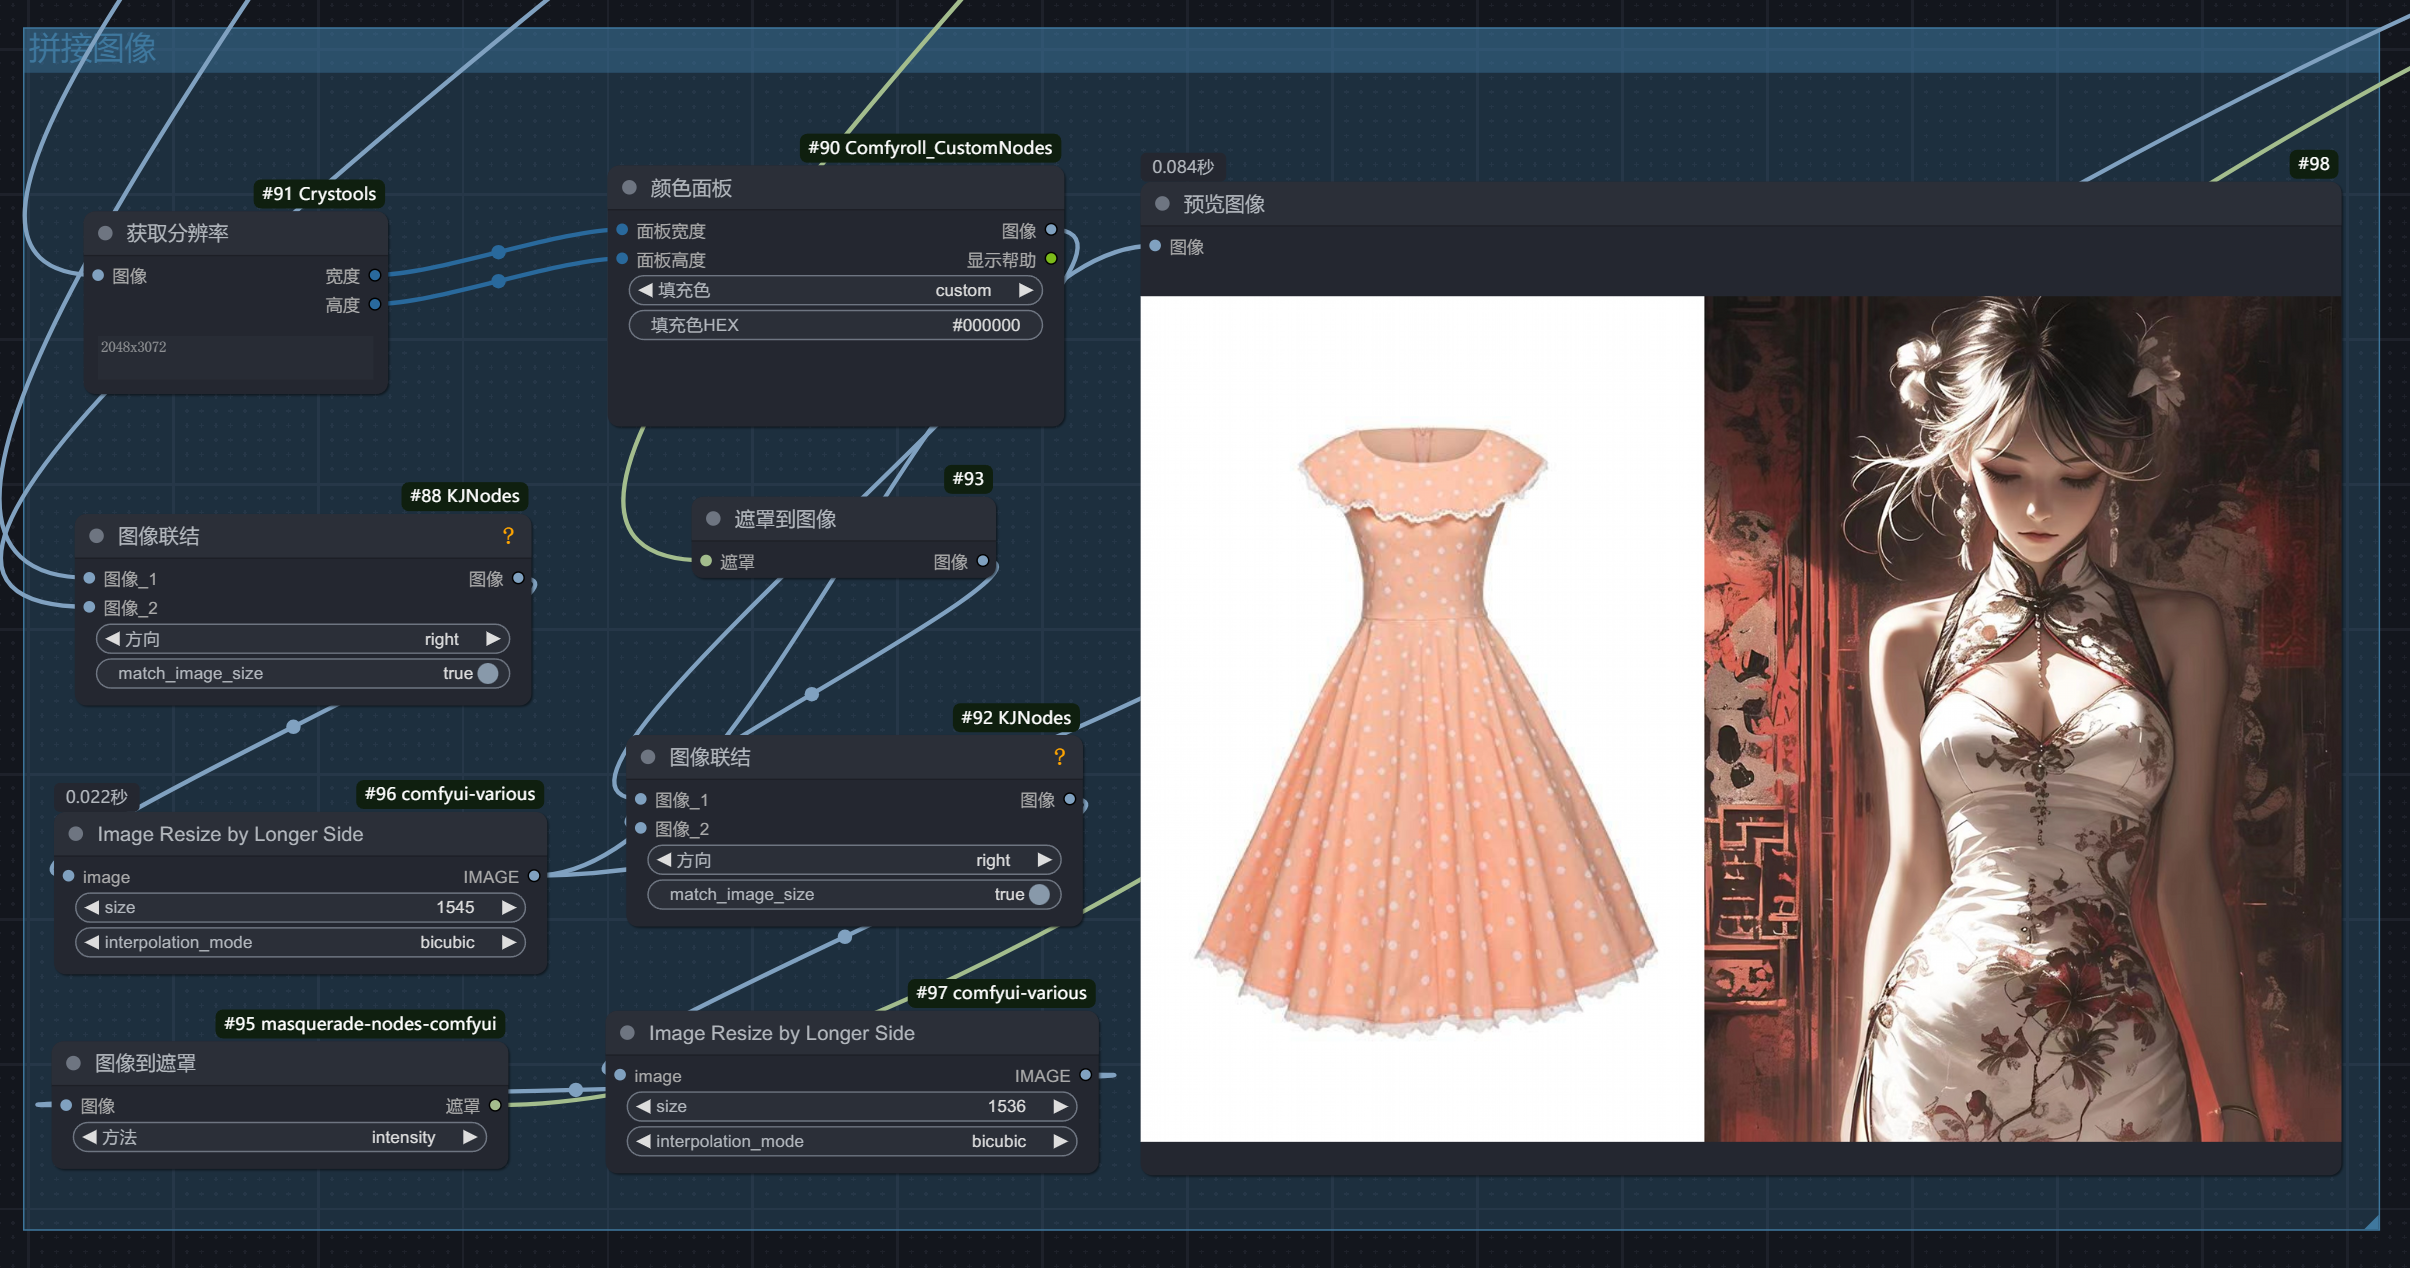2410x1268 pixels.
Task: Click the #95 masquerade-nodes-comfyui badge
Action: (x=360, y=1023)
